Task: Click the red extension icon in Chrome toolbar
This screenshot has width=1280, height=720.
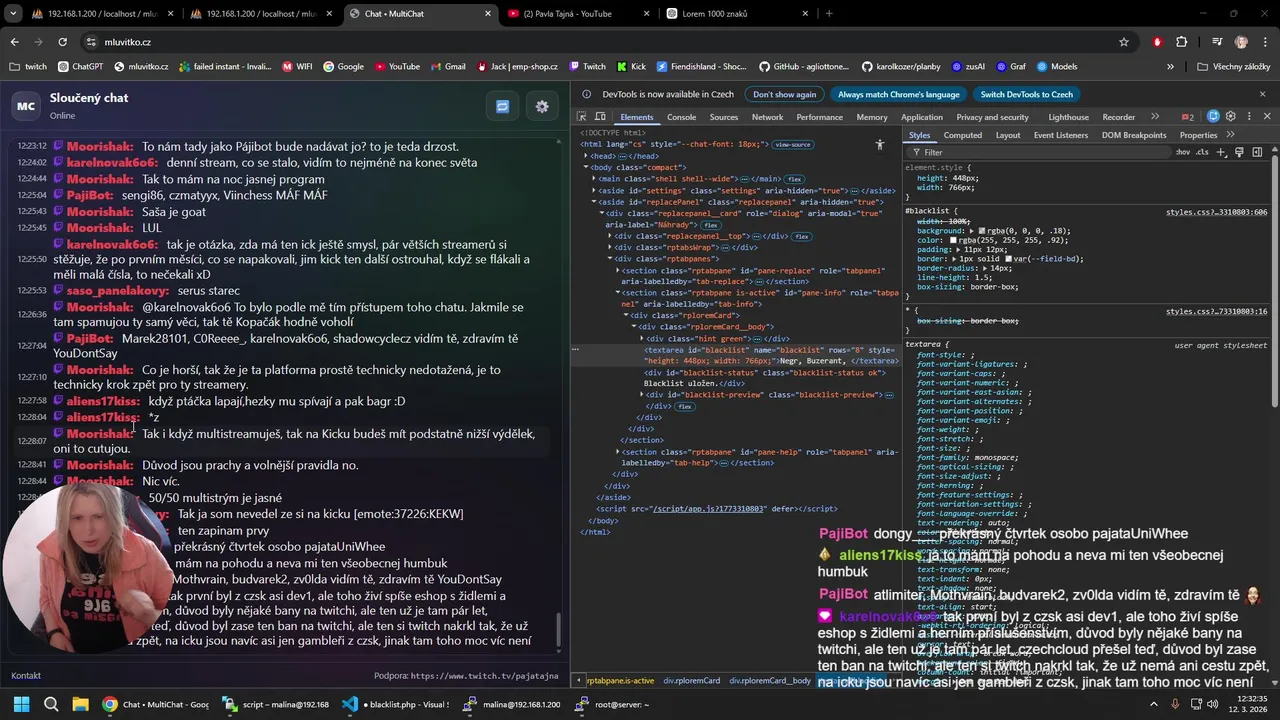Action: 1157,42
